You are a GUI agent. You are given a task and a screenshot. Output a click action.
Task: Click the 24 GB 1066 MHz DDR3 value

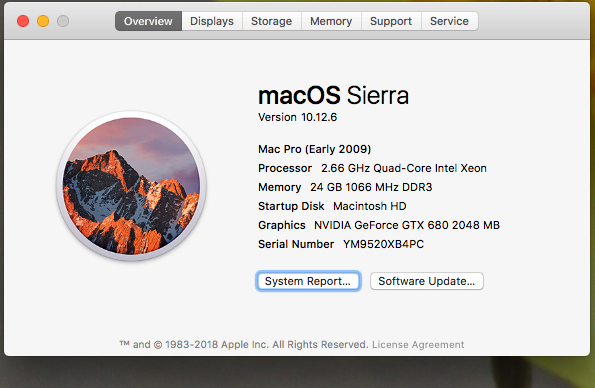pyautogui.click(x=371, y=187)
